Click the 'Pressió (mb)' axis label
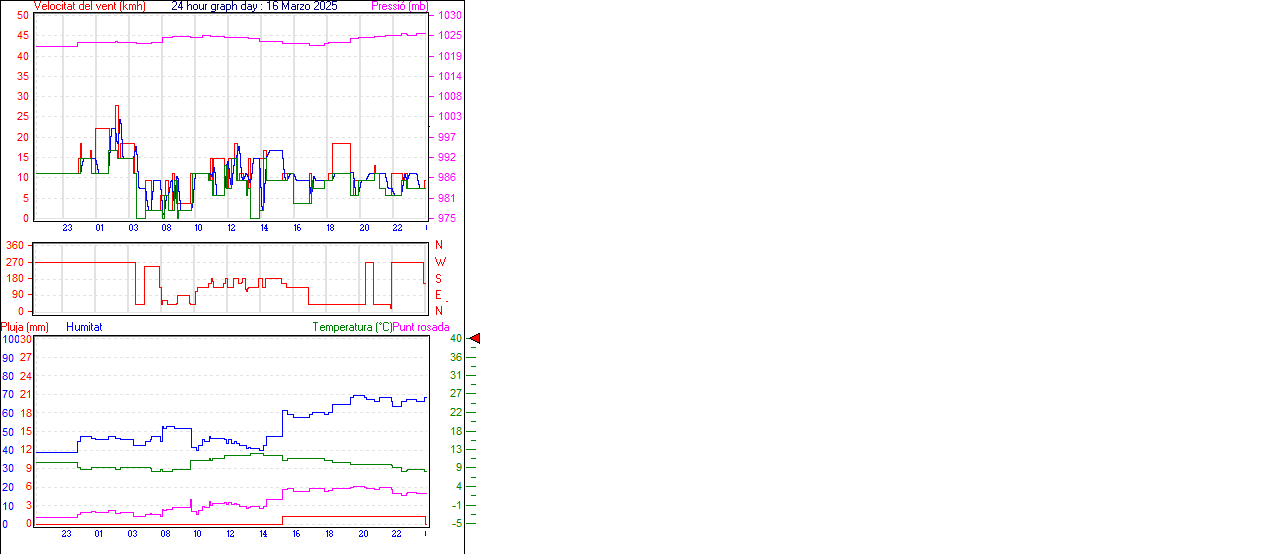 point(400,6)
